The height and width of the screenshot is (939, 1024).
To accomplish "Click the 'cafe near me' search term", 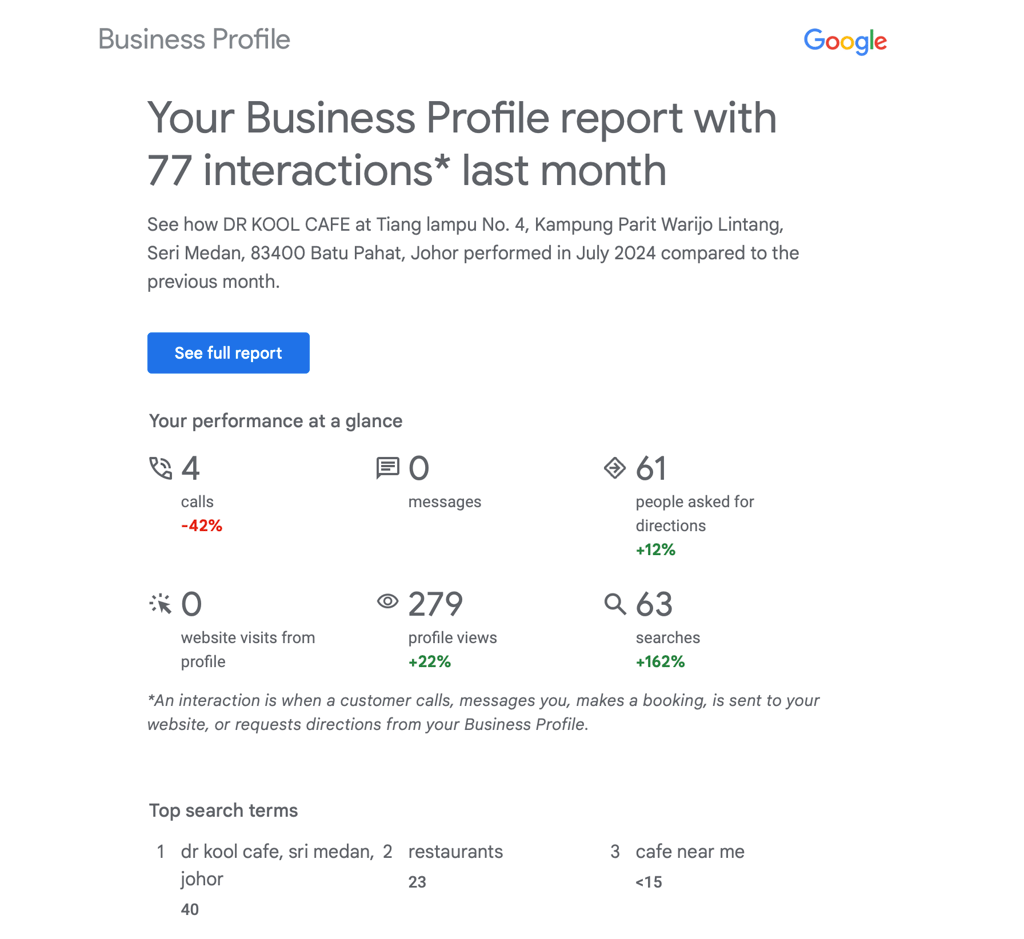I will 690,852.
